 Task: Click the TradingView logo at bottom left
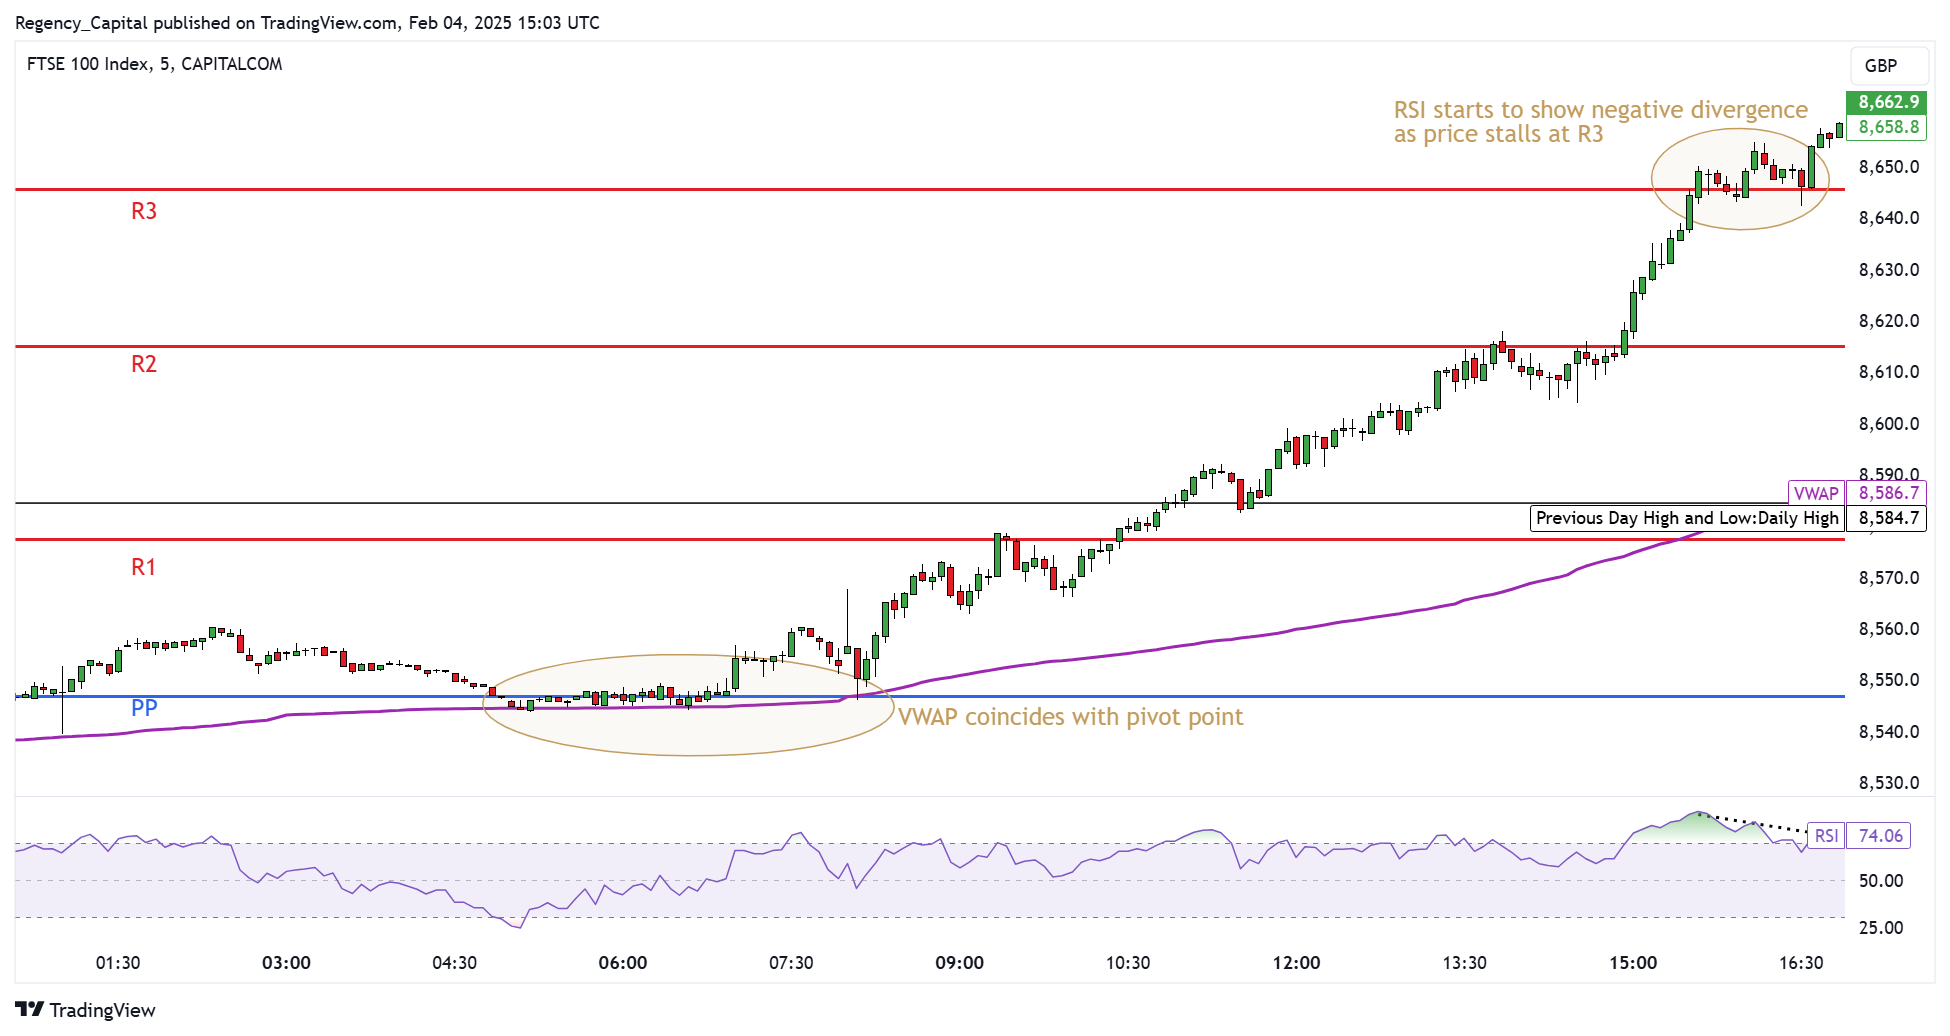(x=85, y=1010)
